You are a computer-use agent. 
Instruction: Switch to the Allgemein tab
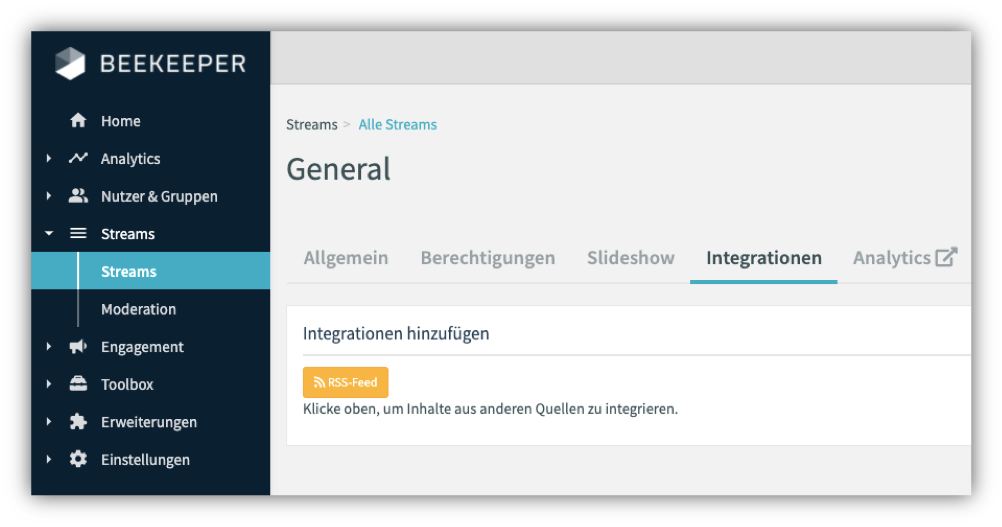[346, 257]
